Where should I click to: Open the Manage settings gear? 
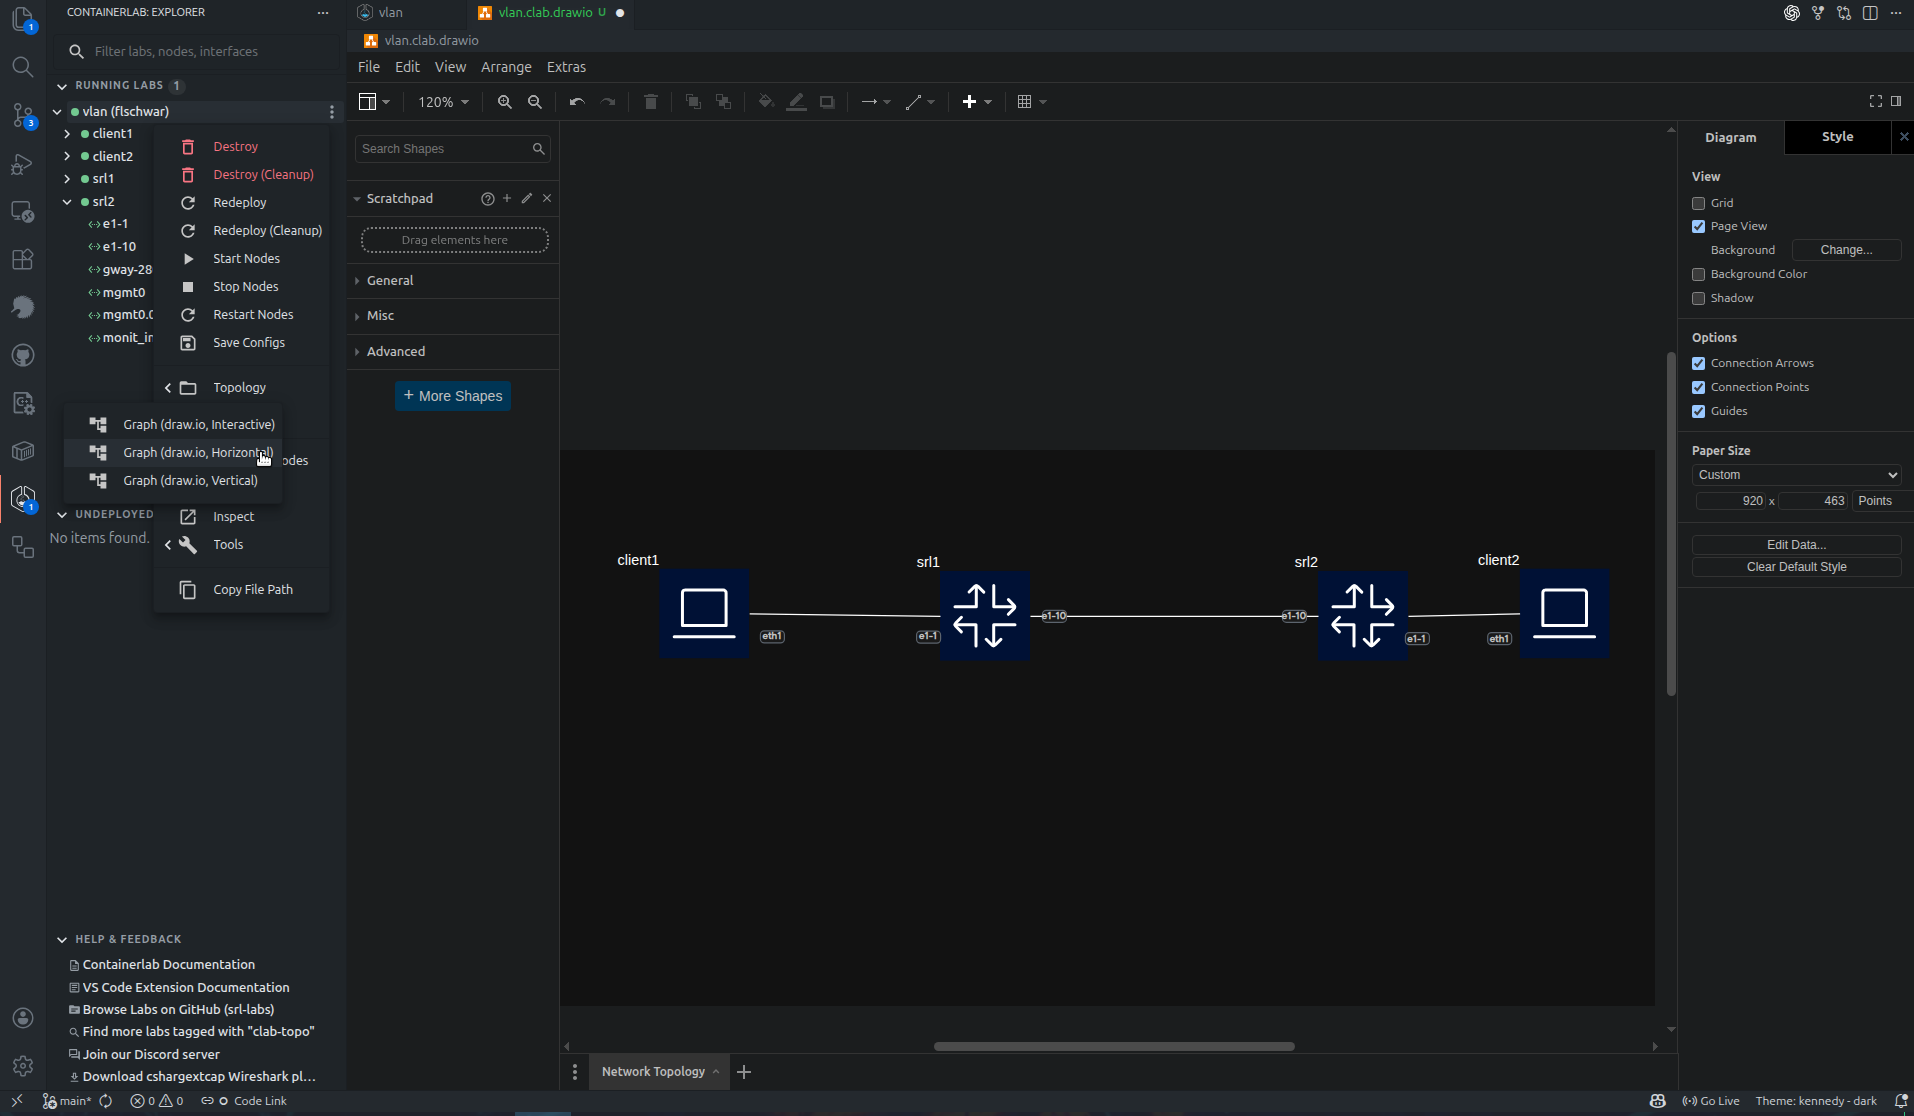pos(22,1066)
